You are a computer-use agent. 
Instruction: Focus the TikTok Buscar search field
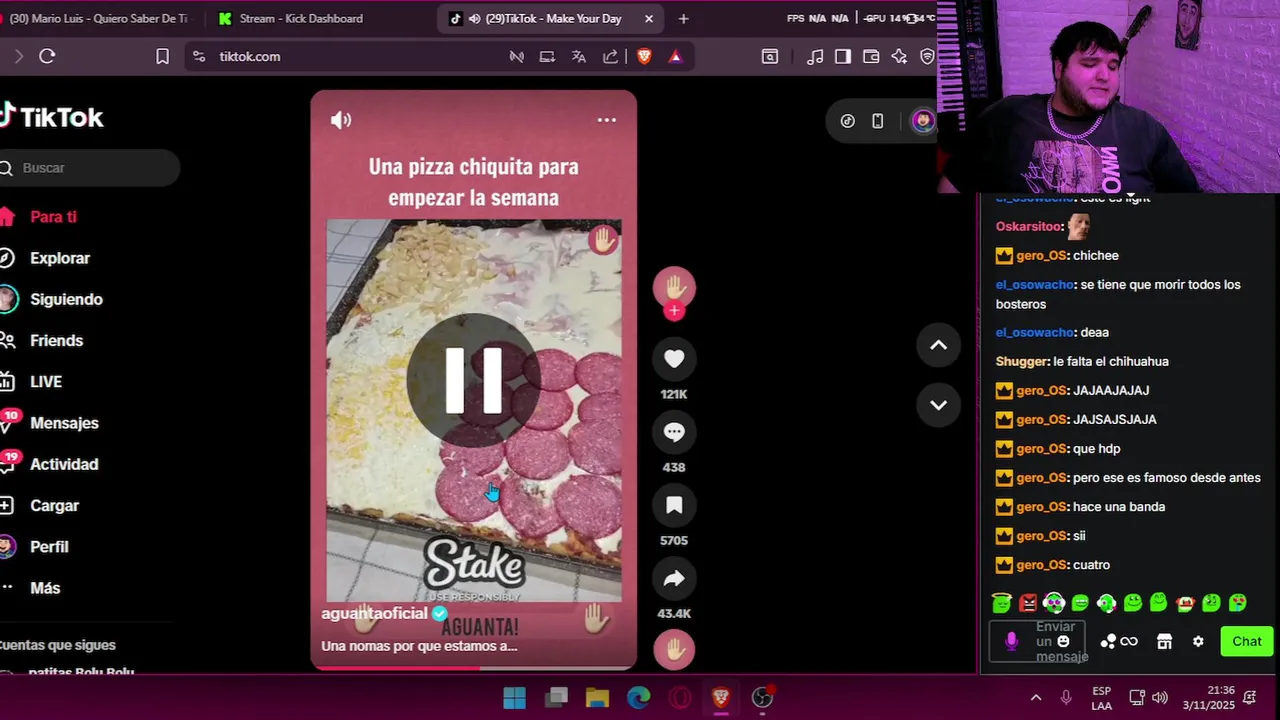[90, 168]
